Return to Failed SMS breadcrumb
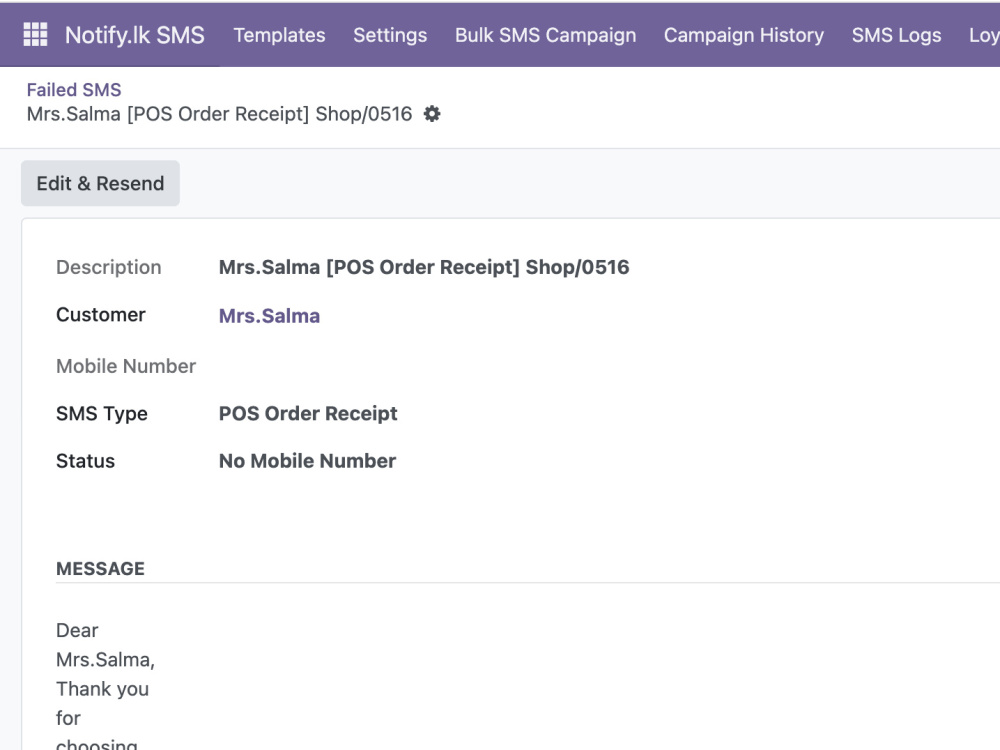Viewport: 1000px width, 750px height. point(74,90)
